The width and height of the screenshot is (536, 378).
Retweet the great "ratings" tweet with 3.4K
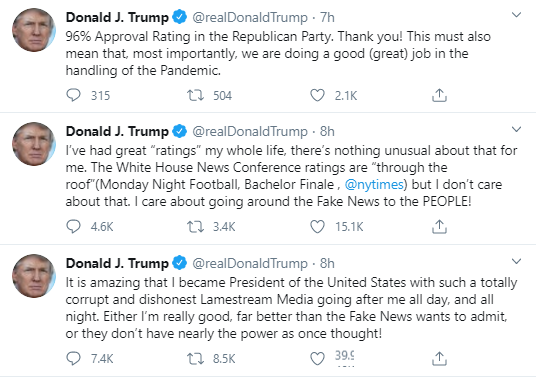(195, 227)
